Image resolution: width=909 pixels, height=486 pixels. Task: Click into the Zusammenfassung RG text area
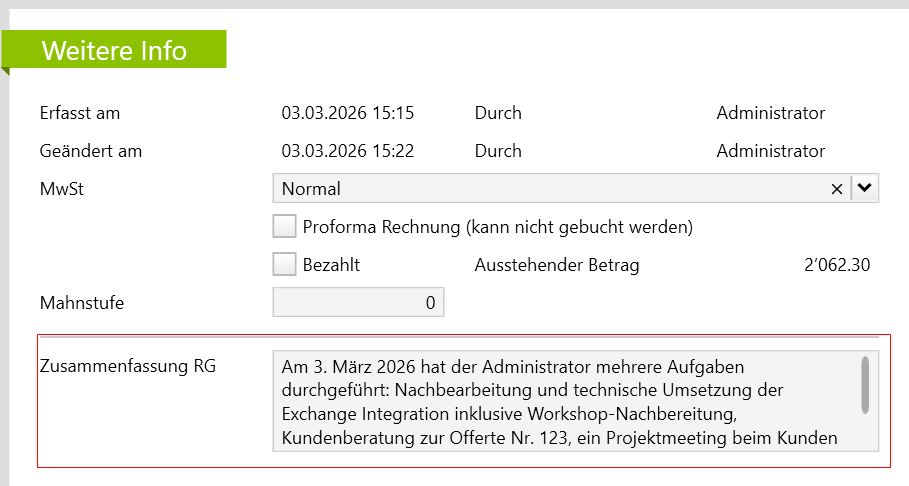[x=560, y=402]
